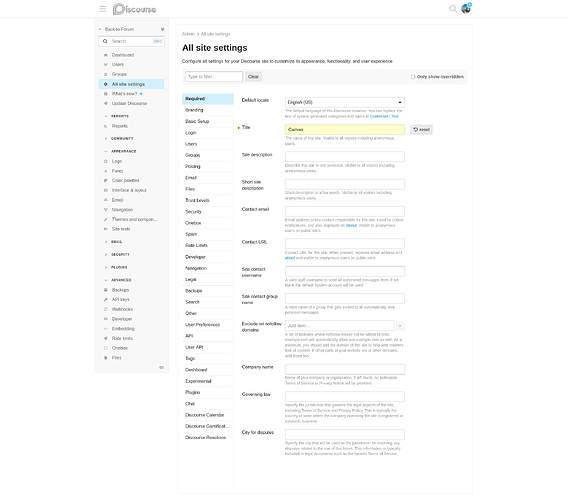The image size is (568, 500).
Task: Click the Company name text field
Action: click(345, 370)
